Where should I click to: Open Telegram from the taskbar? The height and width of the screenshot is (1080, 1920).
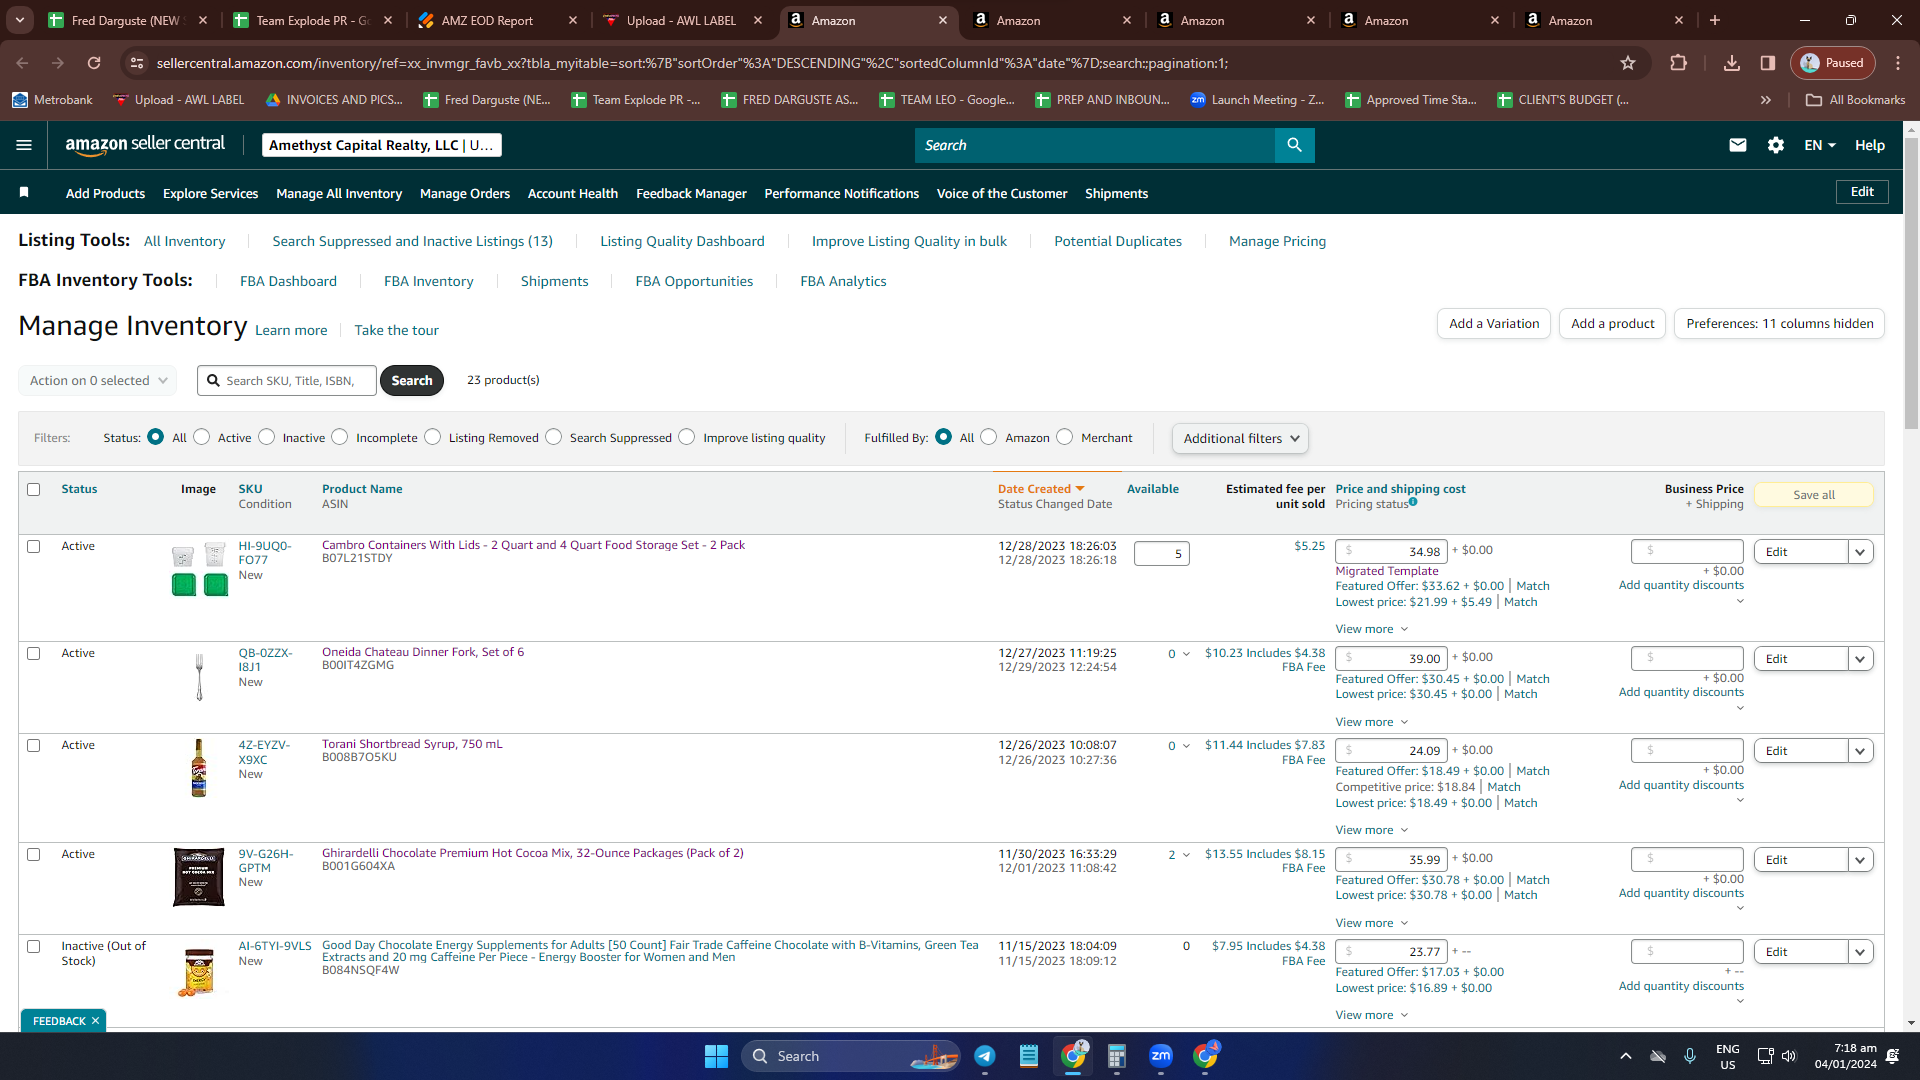point(985,1056)
